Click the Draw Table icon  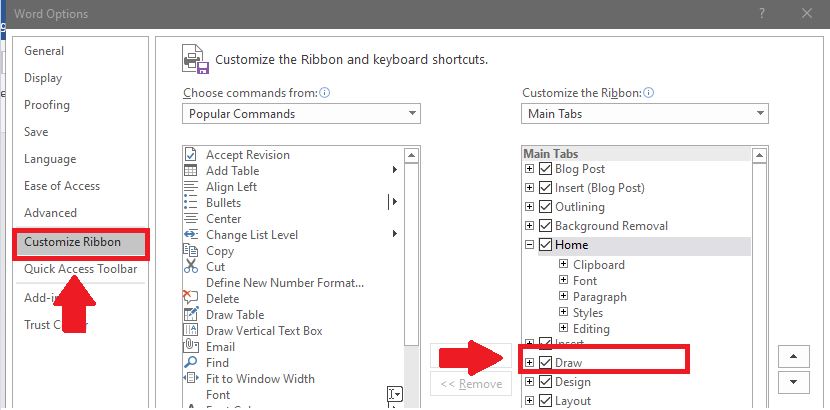click(x=190, y=314)
